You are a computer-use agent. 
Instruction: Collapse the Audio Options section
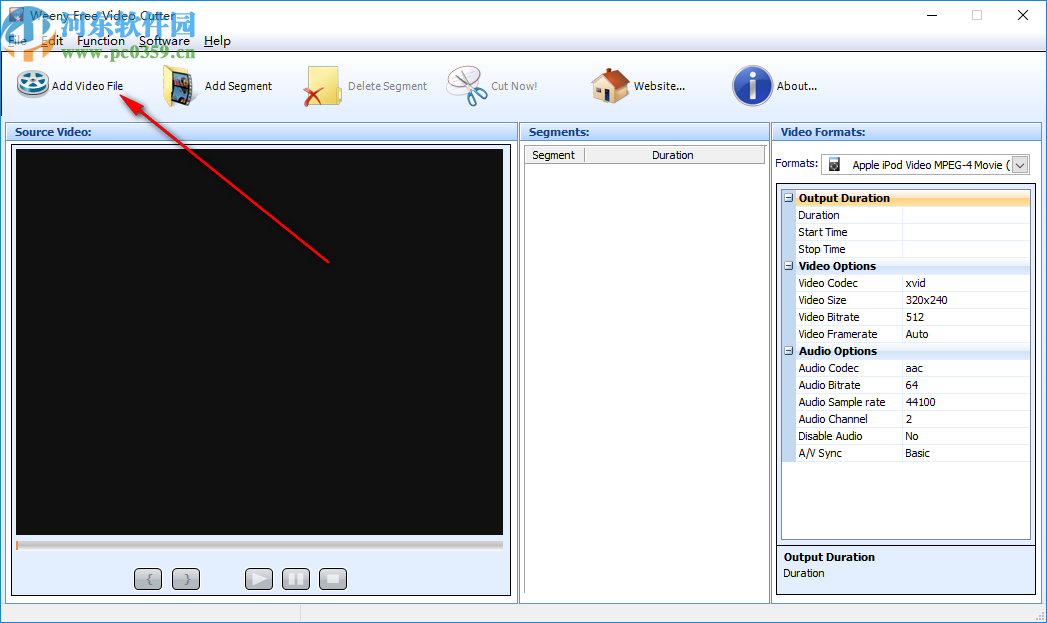(789, 351)
